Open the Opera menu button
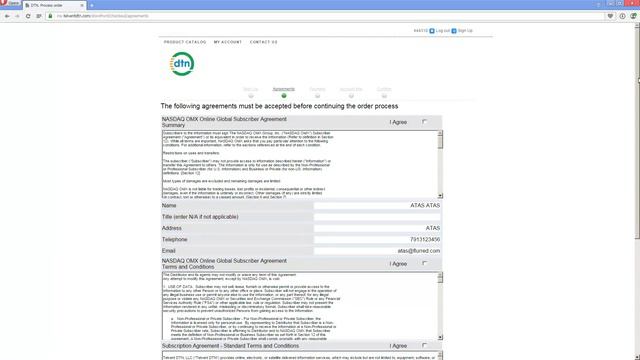The height and width of the screenshot is (360, 640). [x=10, y=3]
